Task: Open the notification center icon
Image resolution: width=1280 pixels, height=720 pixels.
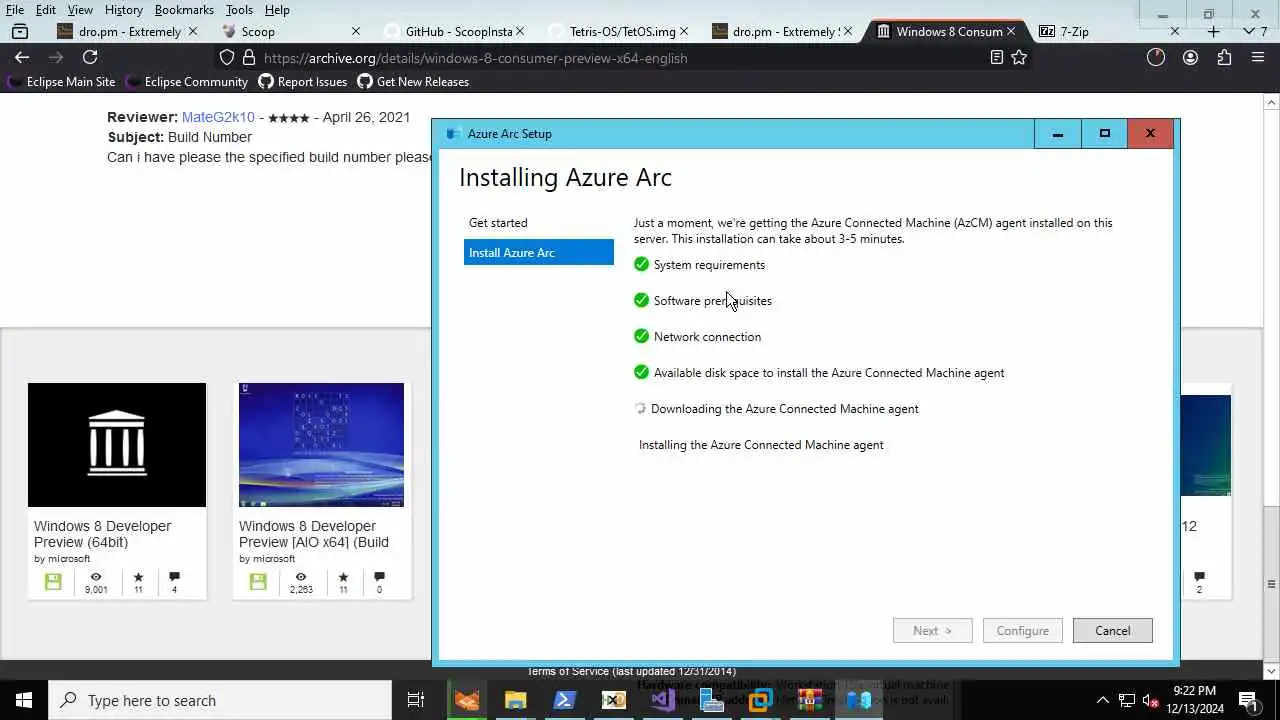Action: coord(1248,700)
